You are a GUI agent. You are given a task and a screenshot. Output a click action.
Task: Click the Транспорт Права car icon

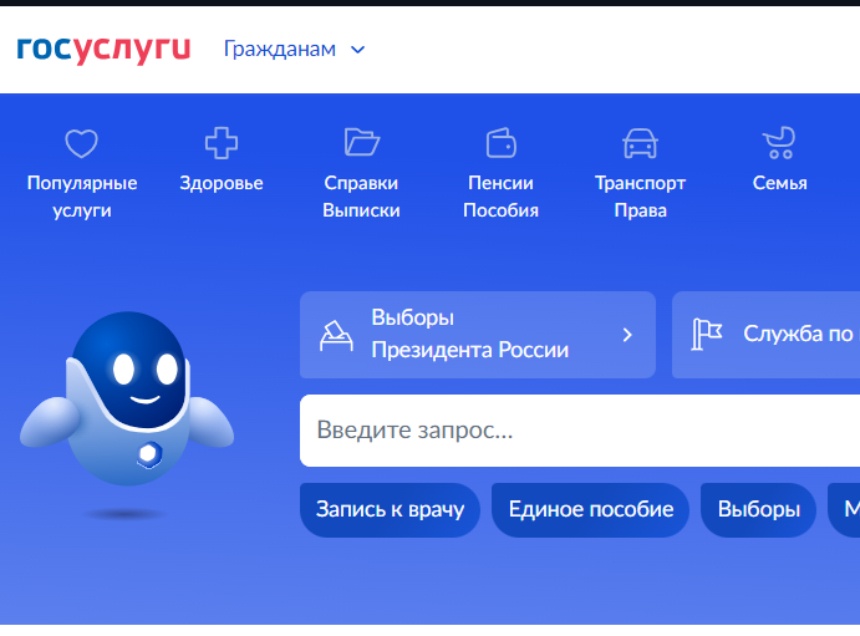coord(640,143)
